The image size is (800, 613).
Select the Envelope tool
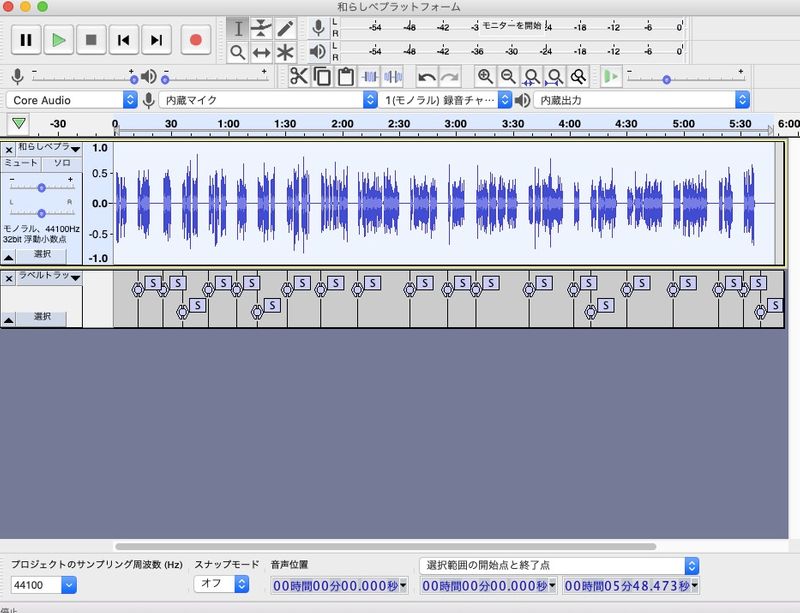coord(262,28)
